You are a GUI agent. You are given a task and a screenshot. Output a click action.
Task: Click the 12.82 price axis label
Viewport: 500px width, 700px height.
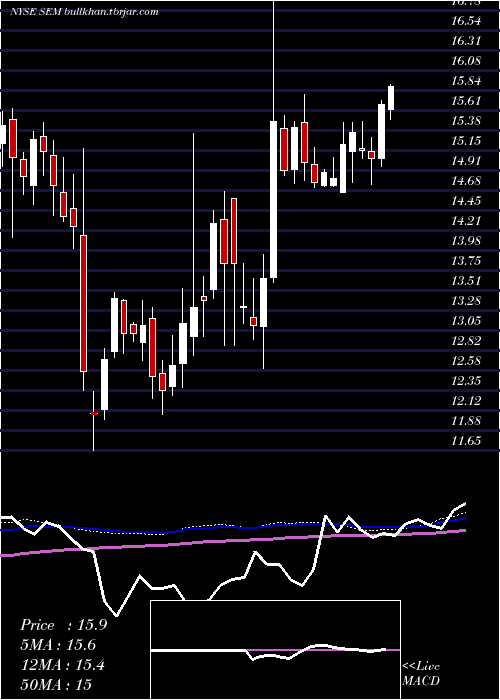pyautogui.click(x=466, y=341)
